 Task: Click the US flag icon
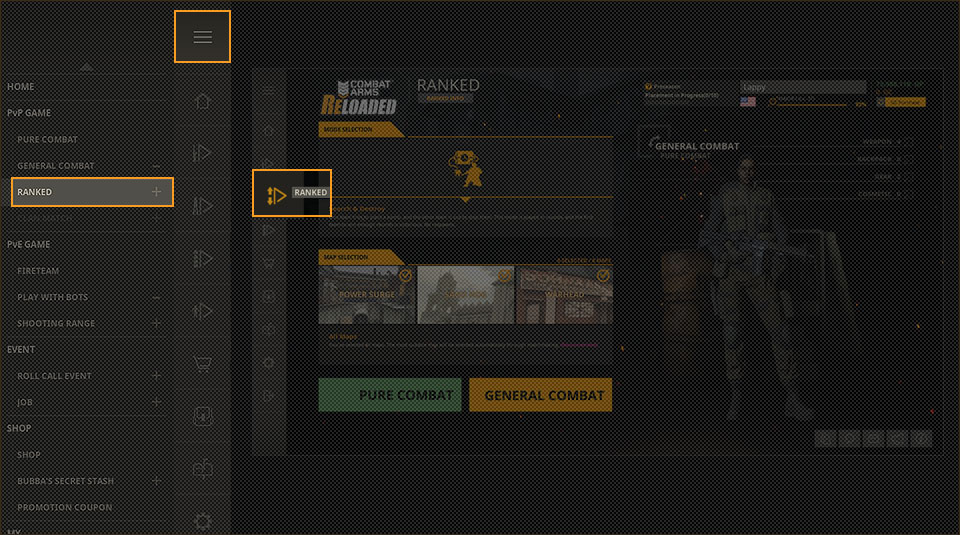point(748,102)
